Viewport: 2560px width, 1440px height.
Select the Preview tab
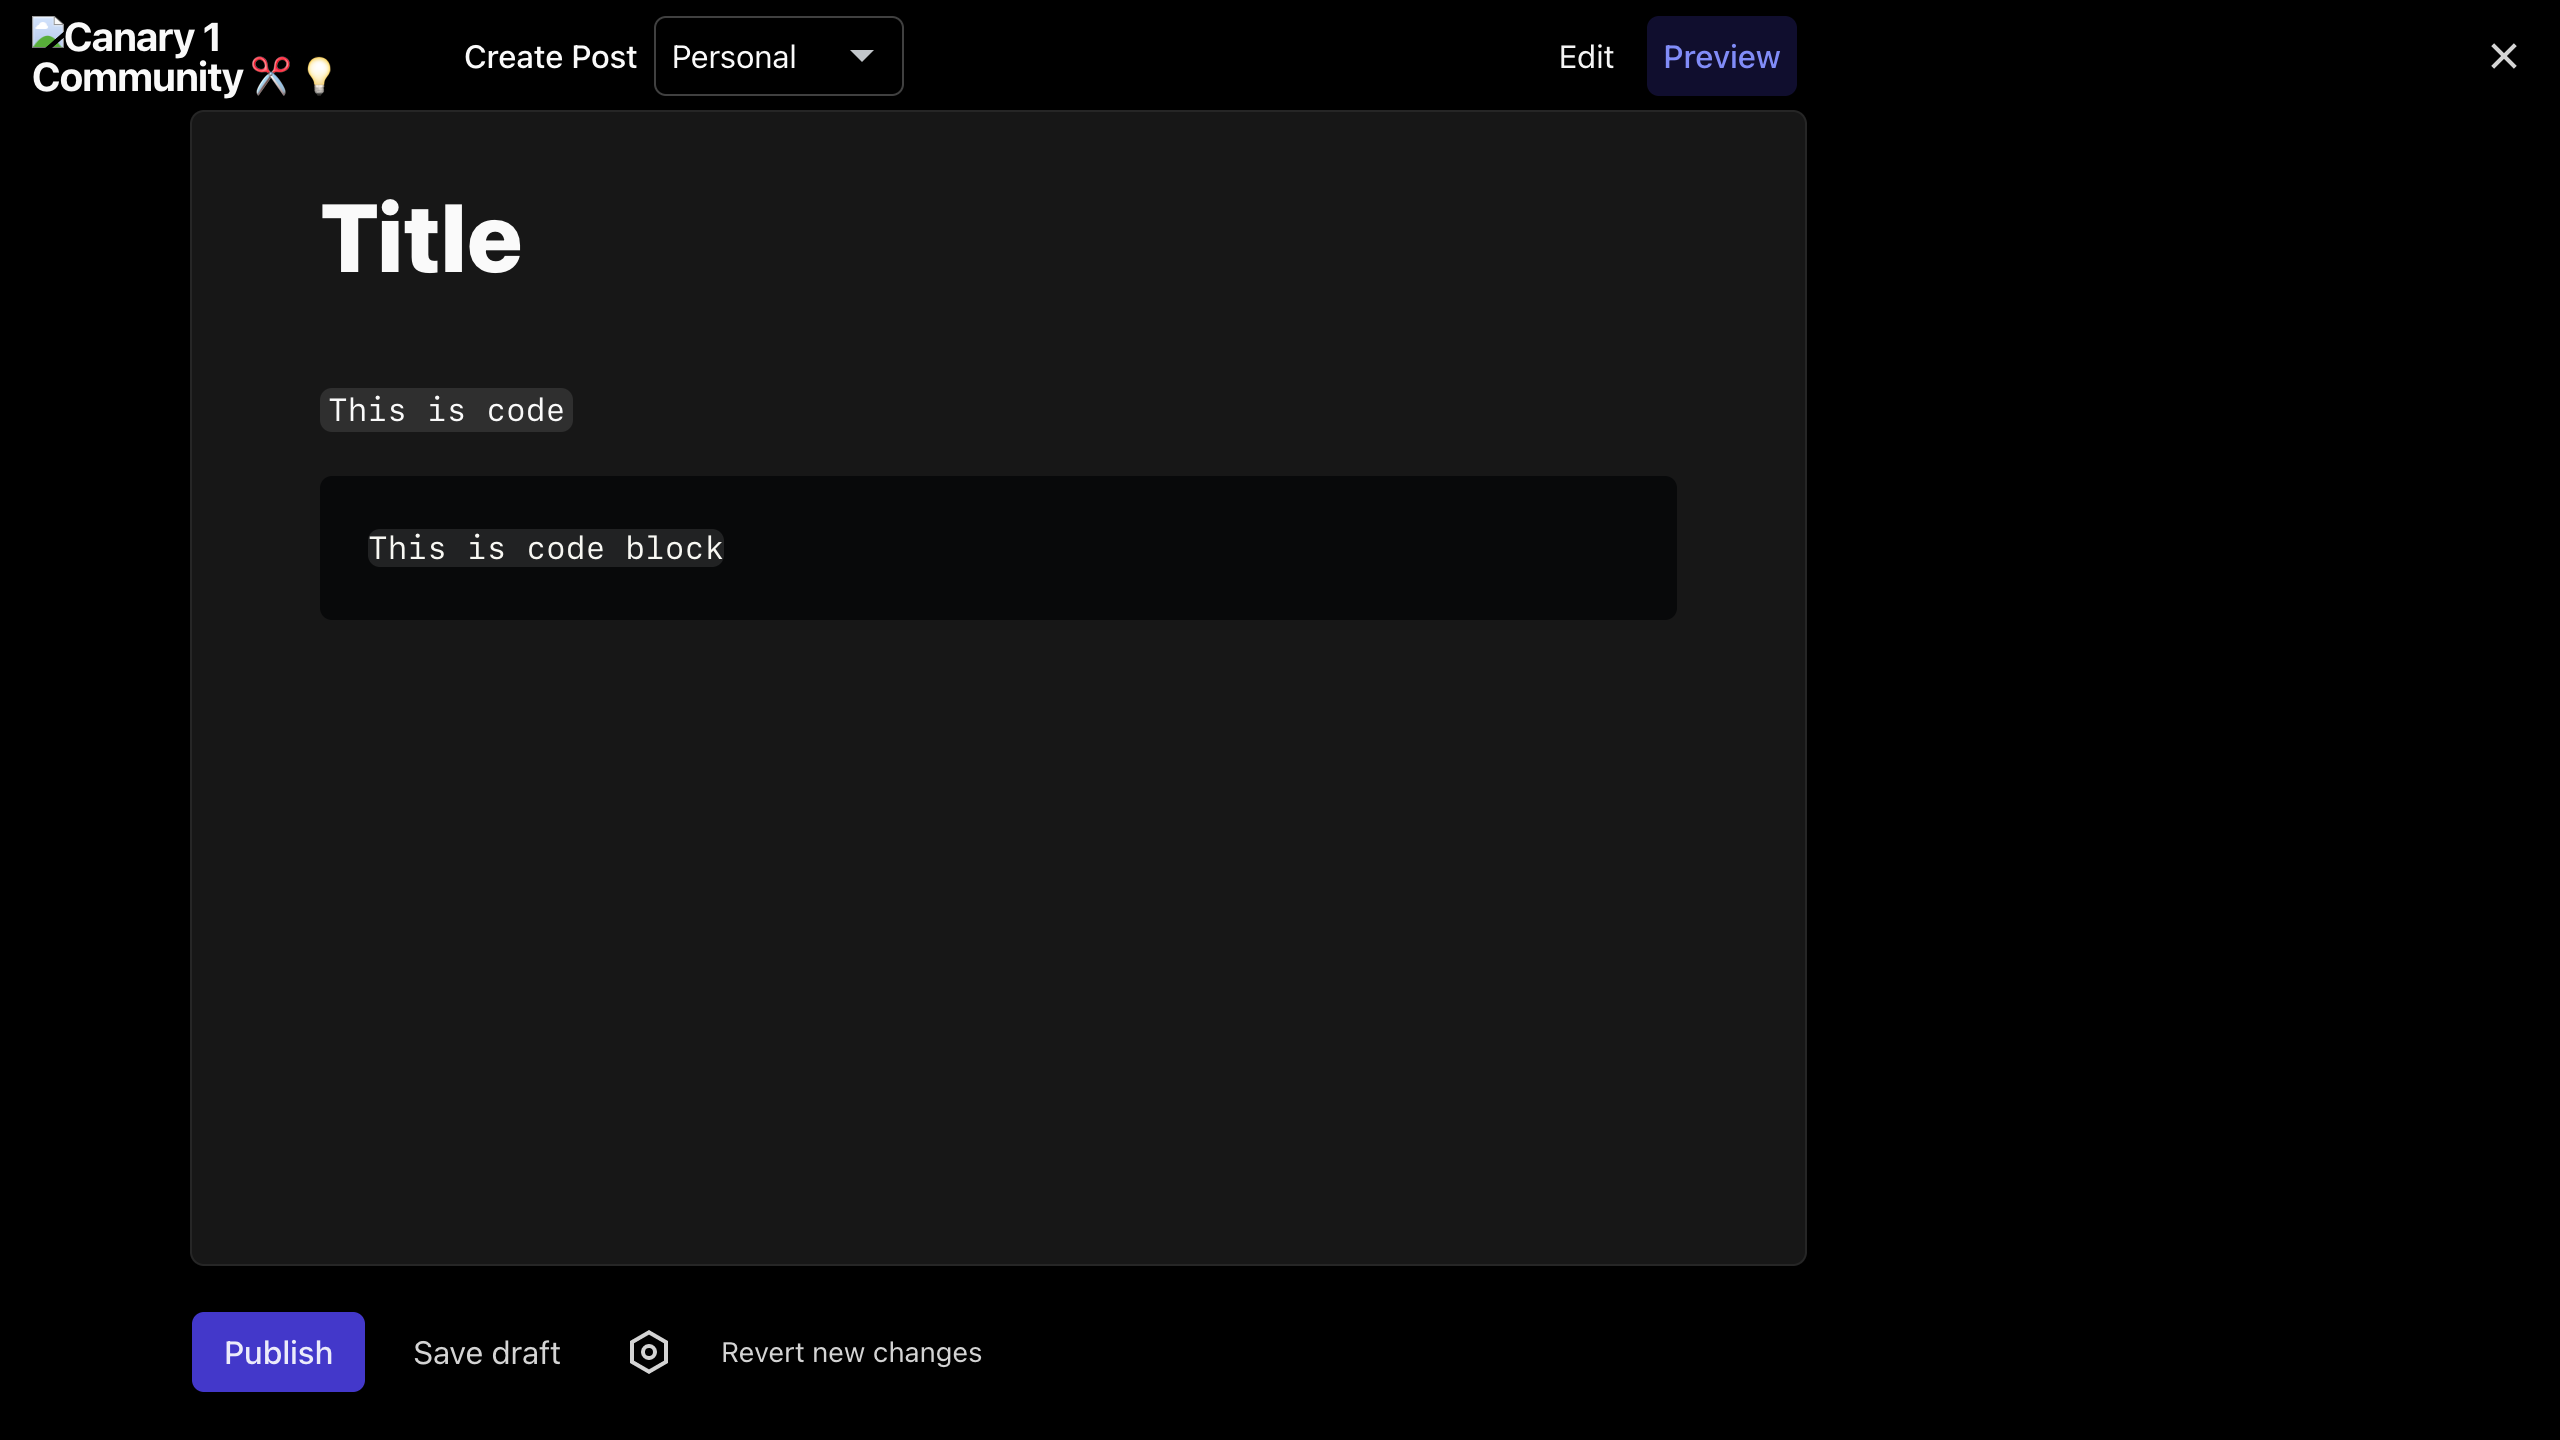(x=1720, y=56)
